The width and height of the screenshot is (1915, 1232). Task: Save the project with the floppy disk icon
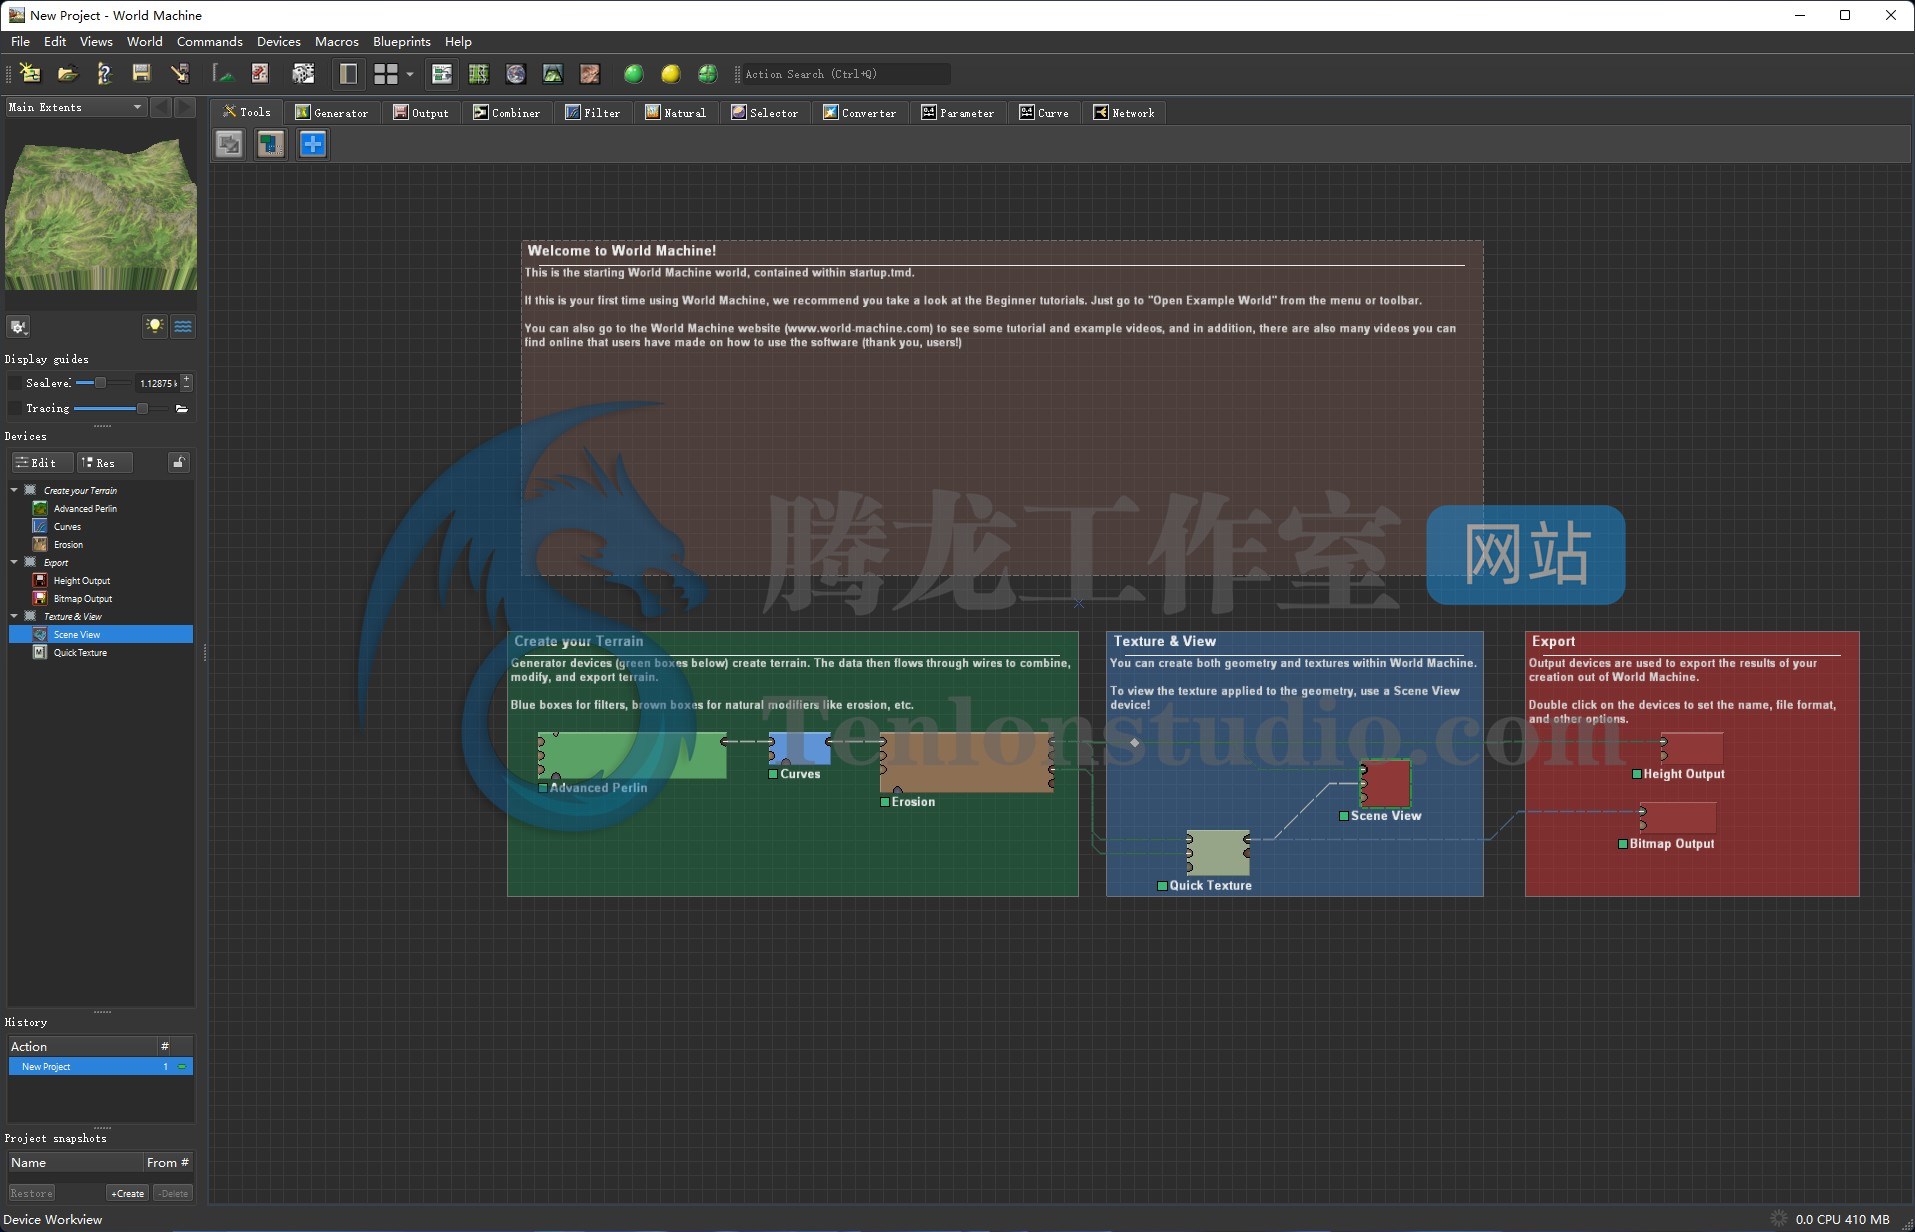(141, 74)
